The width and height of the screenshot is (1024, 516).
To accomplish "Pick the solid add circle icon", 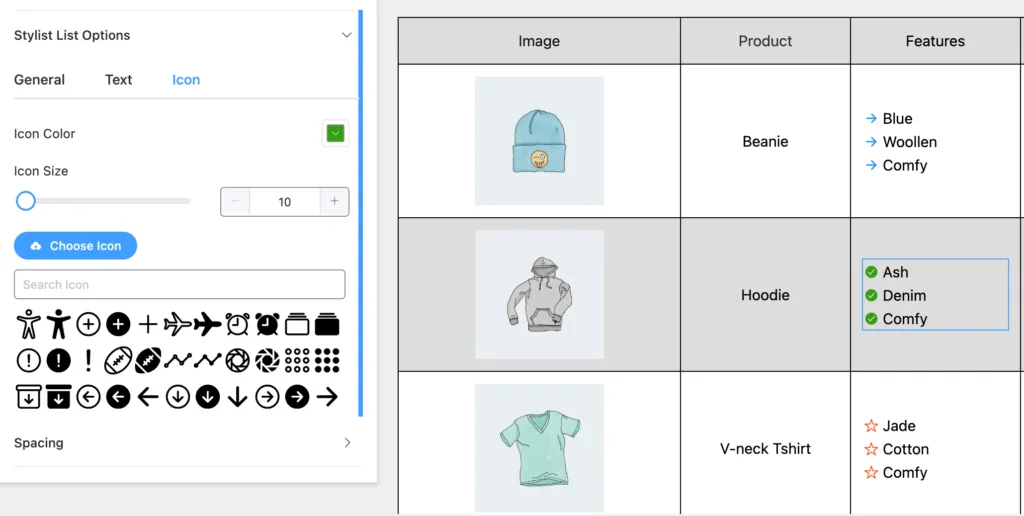I will pos(118,324).
